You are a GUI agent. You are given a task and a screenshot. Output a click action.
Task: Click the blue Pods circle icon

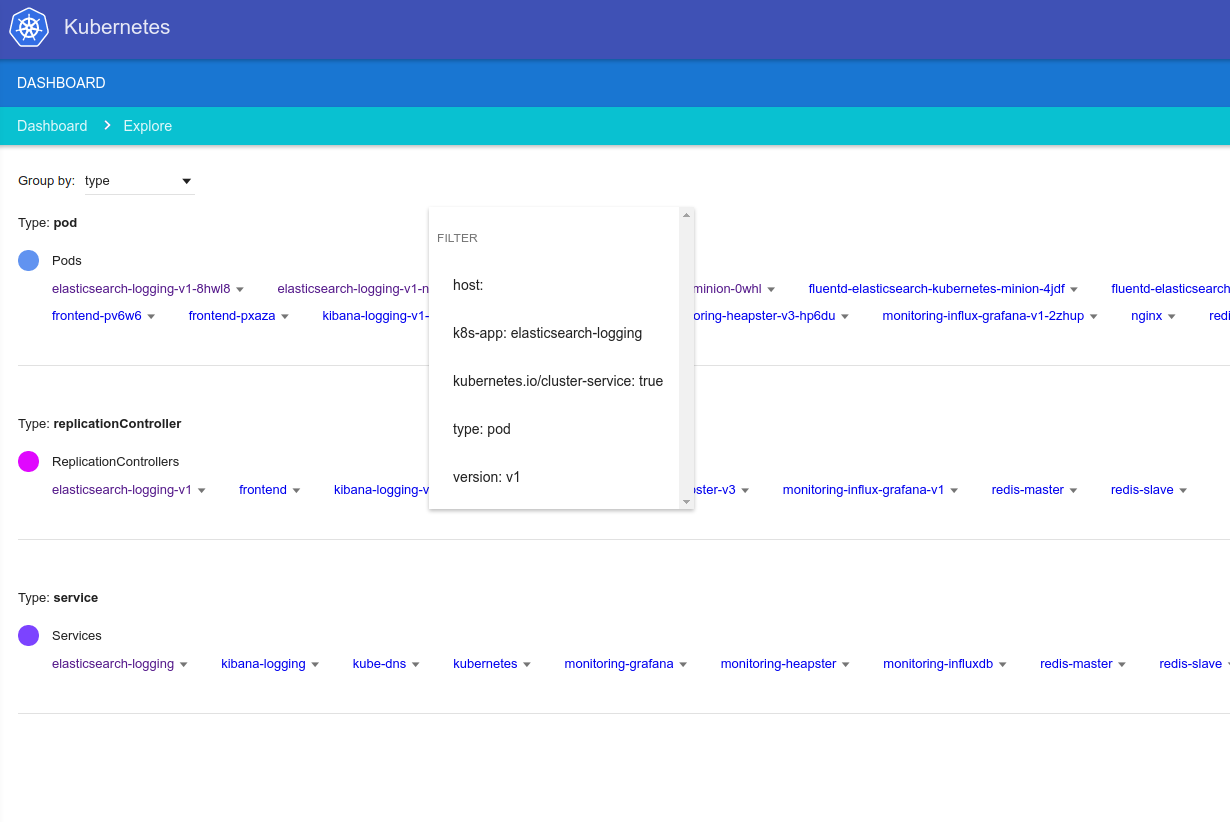pos(29,260)
